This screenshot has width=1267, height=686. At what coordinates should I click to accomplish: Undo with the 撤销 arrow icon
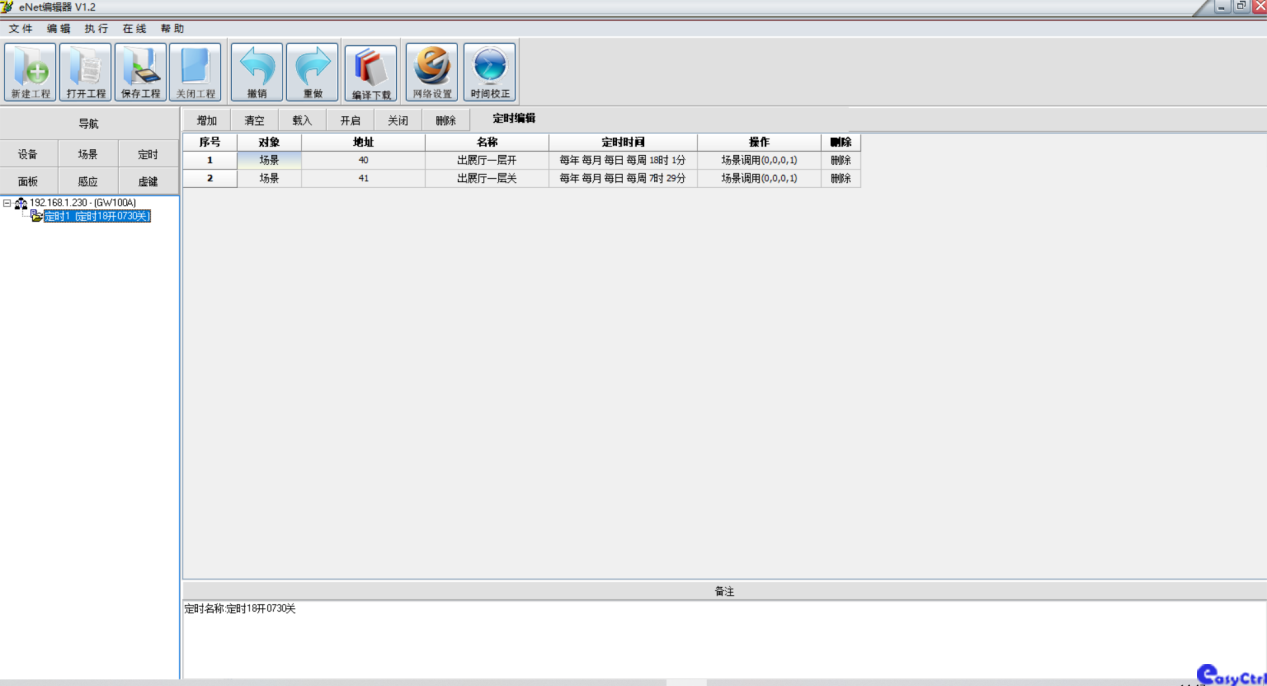coord(257,72)
